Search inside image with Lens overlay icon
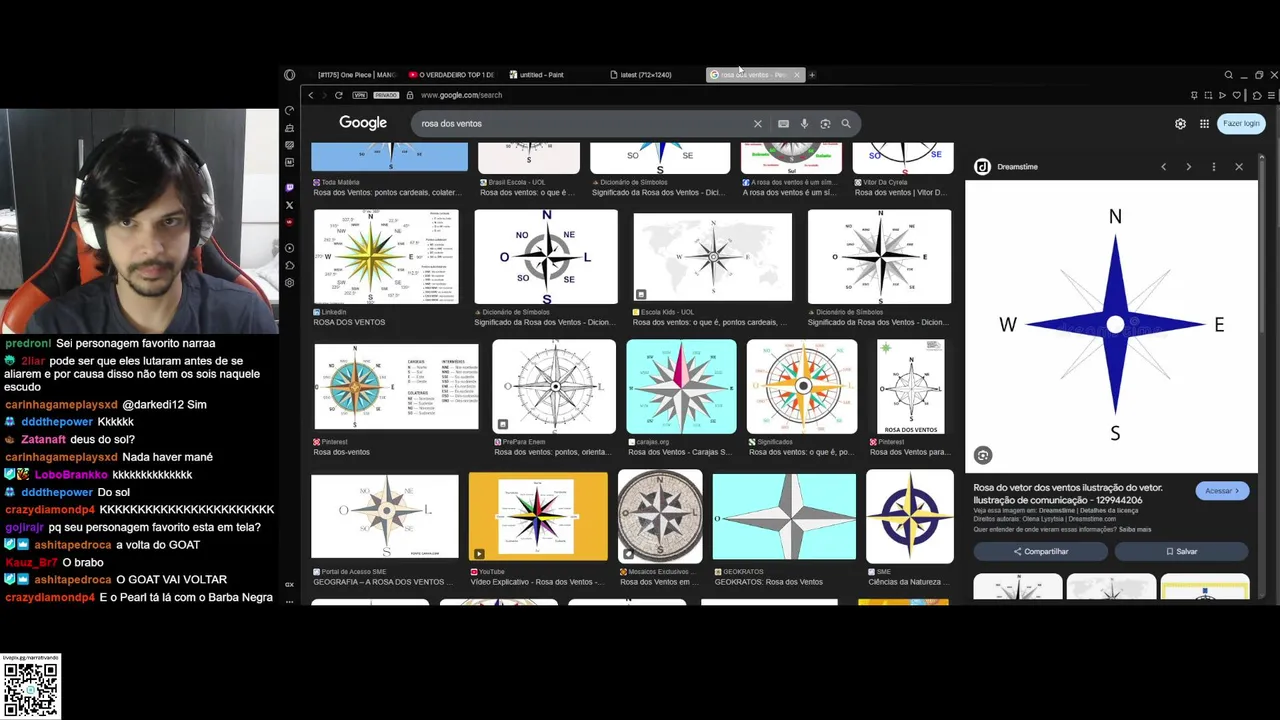Screen dimensions: 1280x720 [x=983, y=456]
